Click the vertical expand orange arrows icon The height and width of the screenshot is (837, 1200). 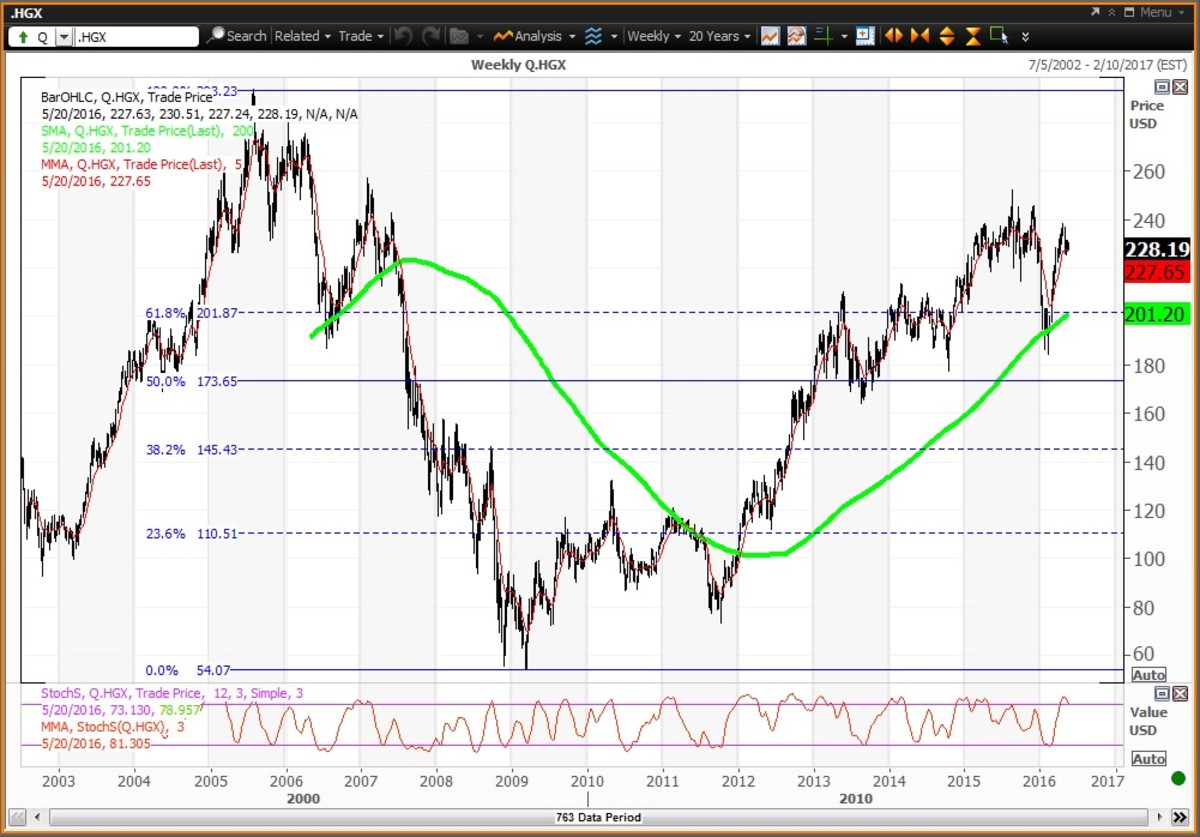click(946, 36)
